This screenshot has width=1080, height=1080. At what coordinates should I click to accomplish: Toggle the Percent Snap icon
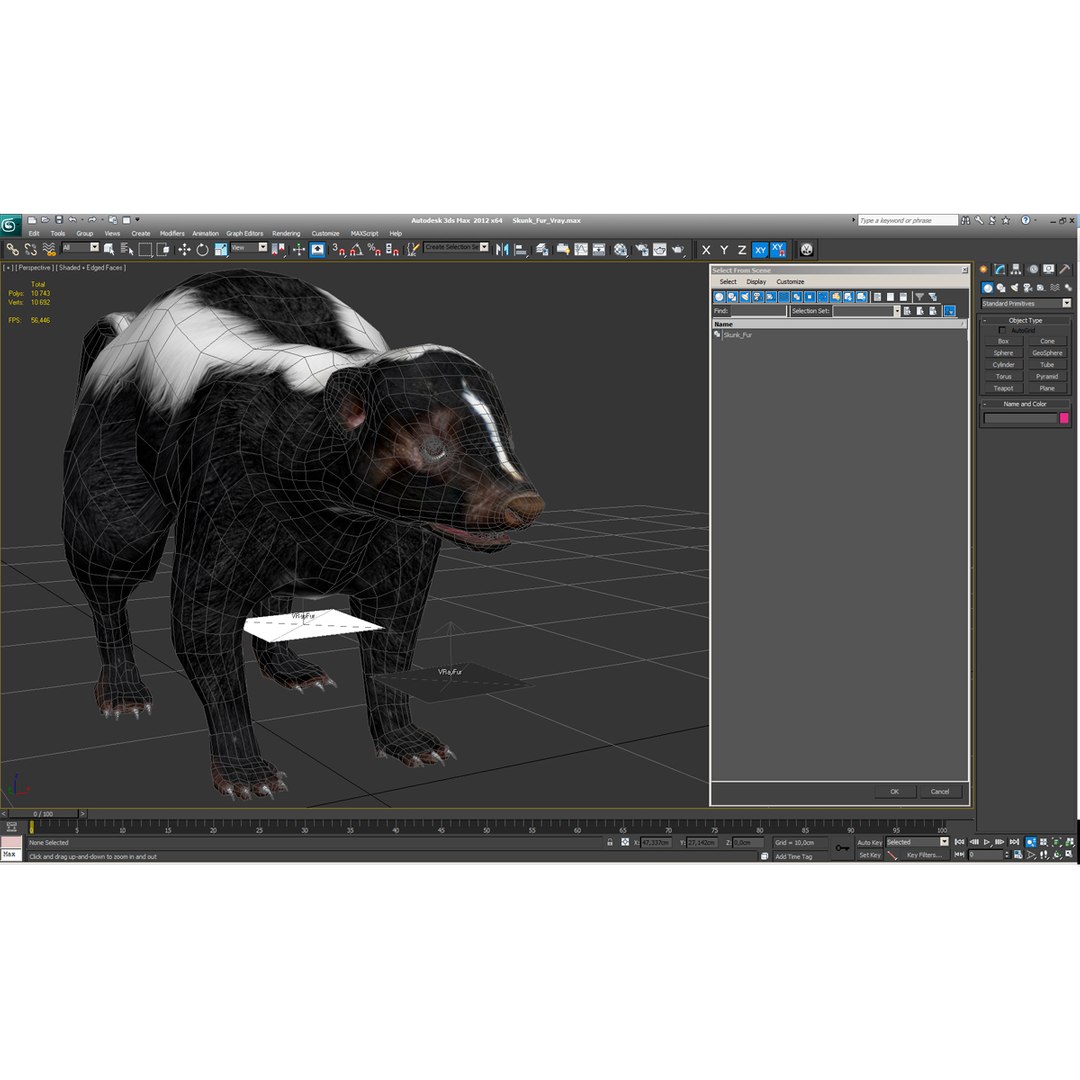click(374, 249)
